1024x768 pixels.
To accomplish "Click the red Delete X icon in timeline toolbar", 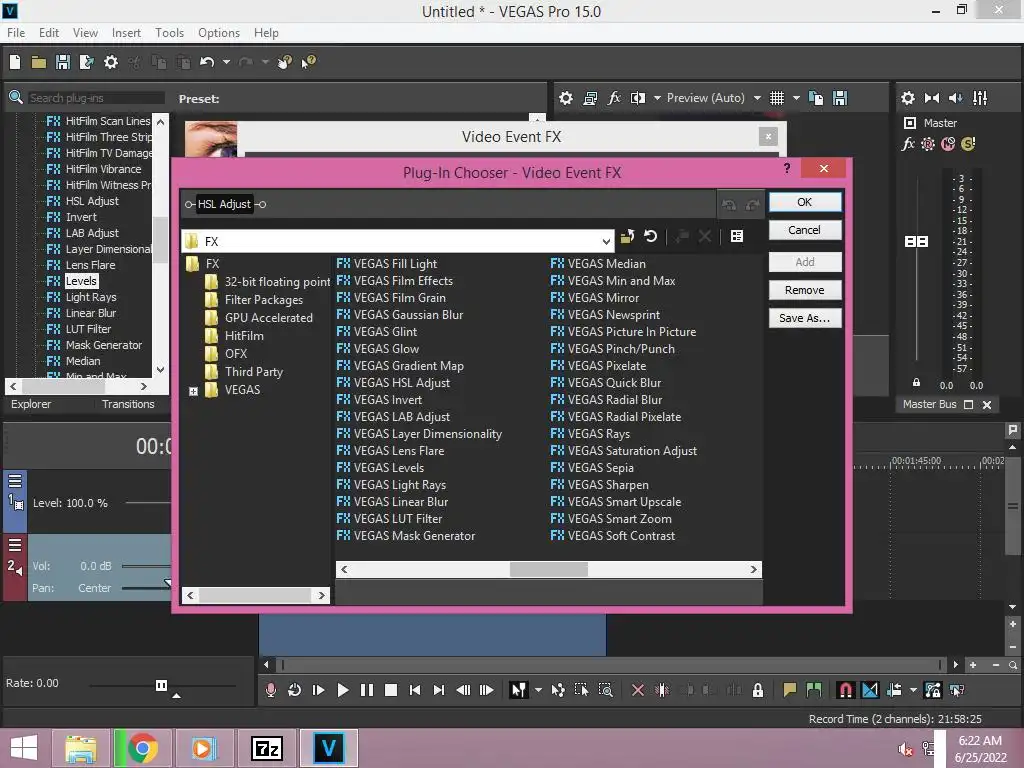I will (x=638, y=690).
